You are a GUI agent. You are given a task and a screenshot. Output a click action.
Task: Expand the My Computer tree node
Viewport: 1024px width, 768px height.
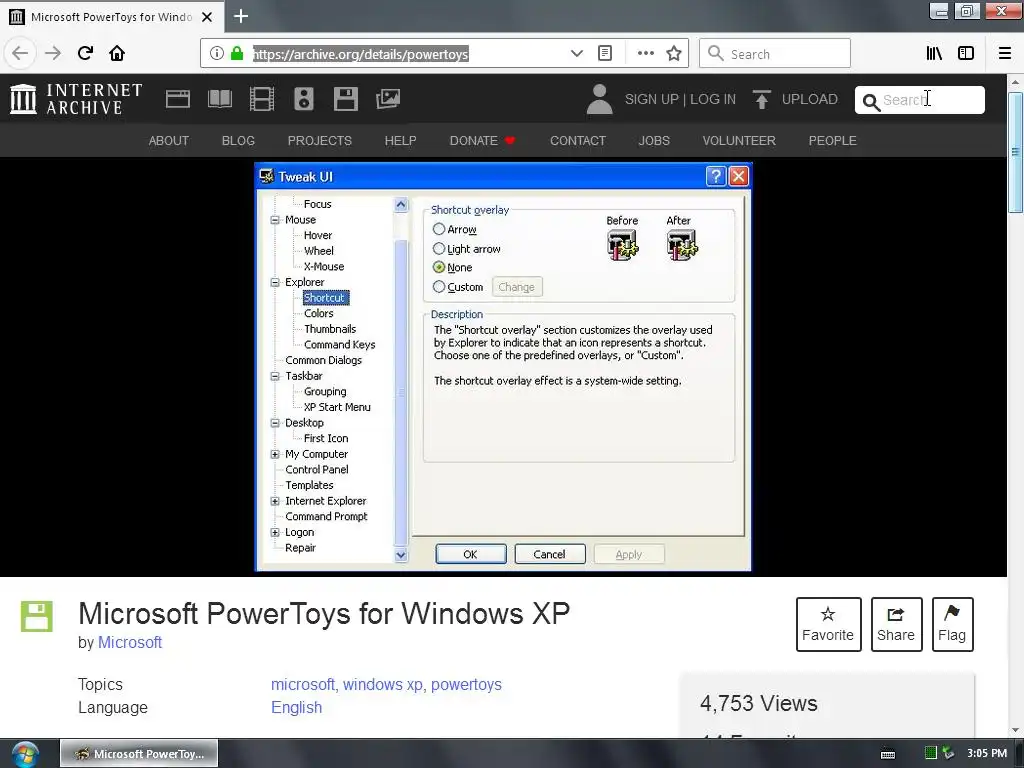275,455
